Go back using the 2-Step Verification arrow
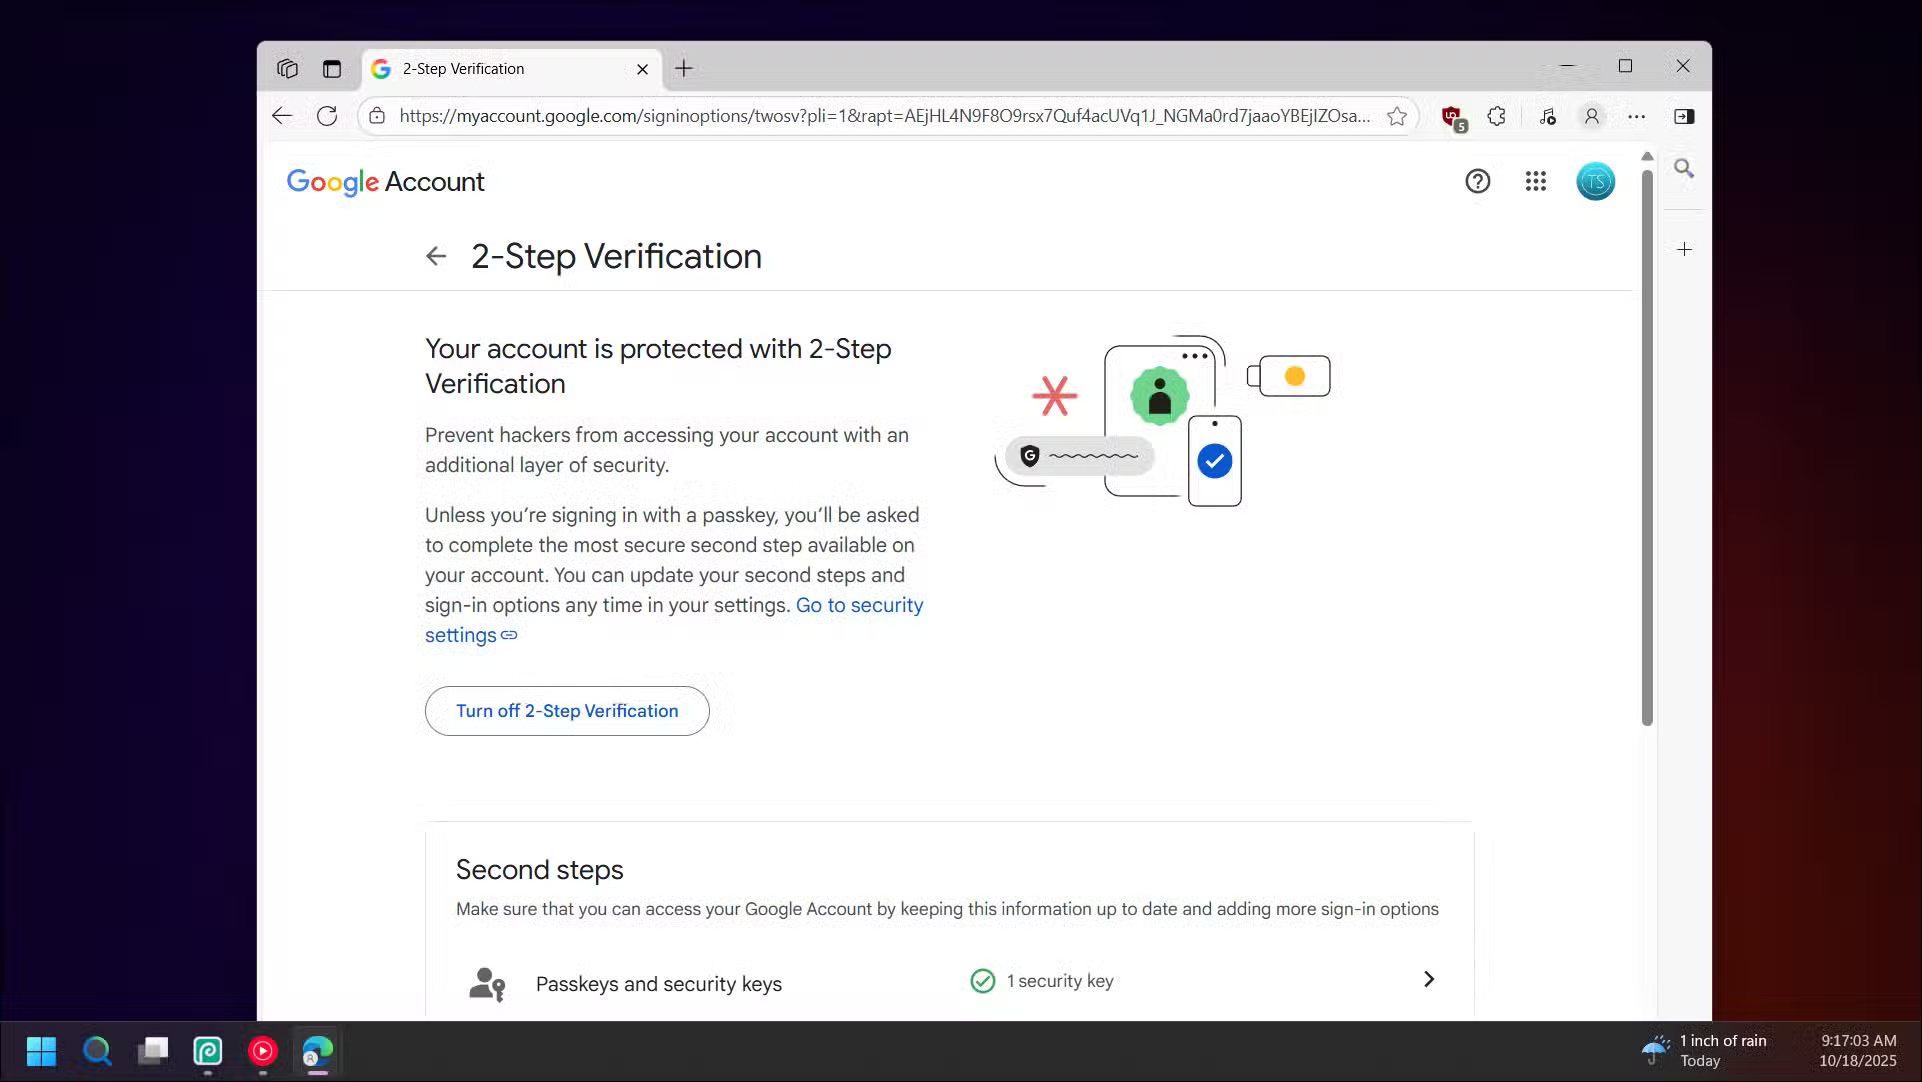This screenshot has width=1922, height=1082. 436,256
